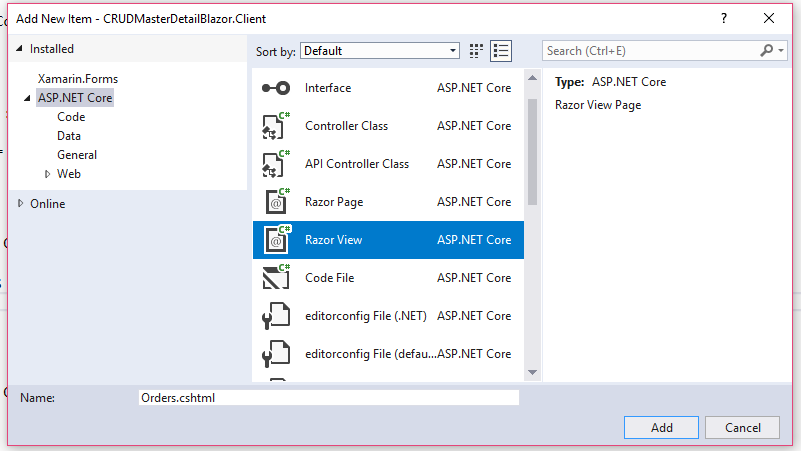This screenshot has width=801, height=451.
Task: Select 'editorconfig File (.NET)' name
Action: click(x=366, y=316)
